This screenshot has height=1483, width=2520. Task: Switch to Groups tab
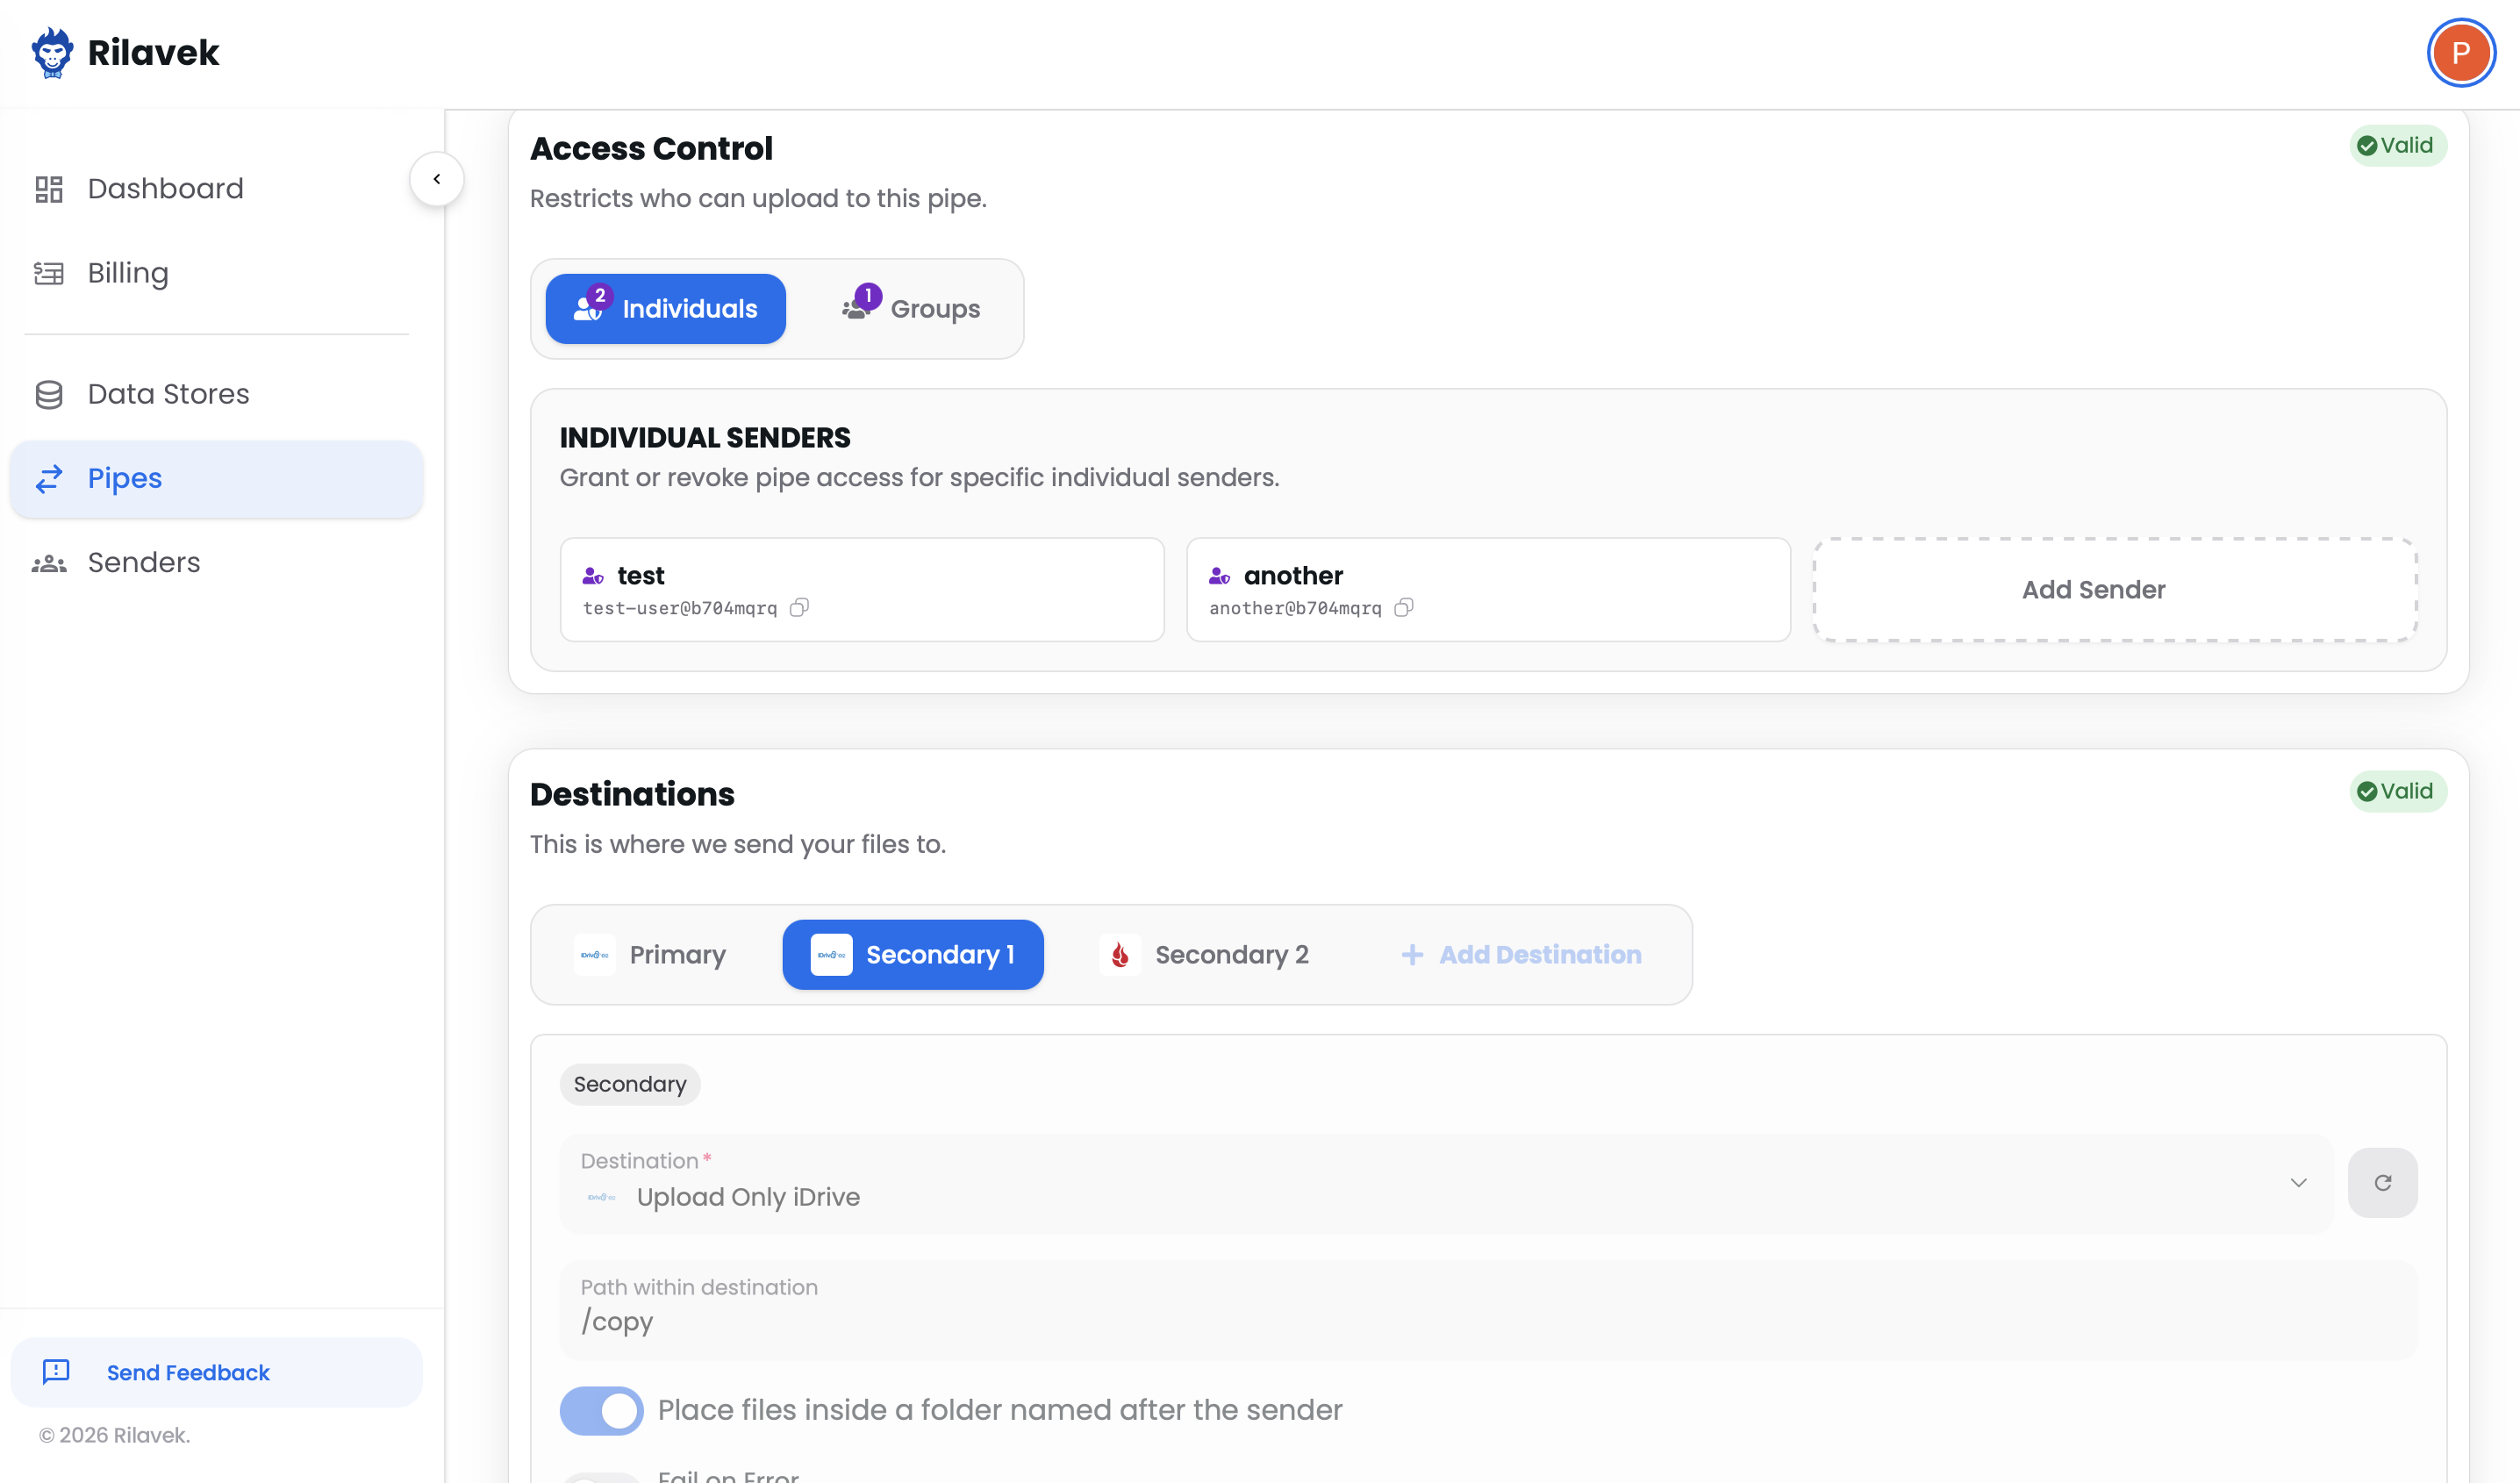pos(912,309)
